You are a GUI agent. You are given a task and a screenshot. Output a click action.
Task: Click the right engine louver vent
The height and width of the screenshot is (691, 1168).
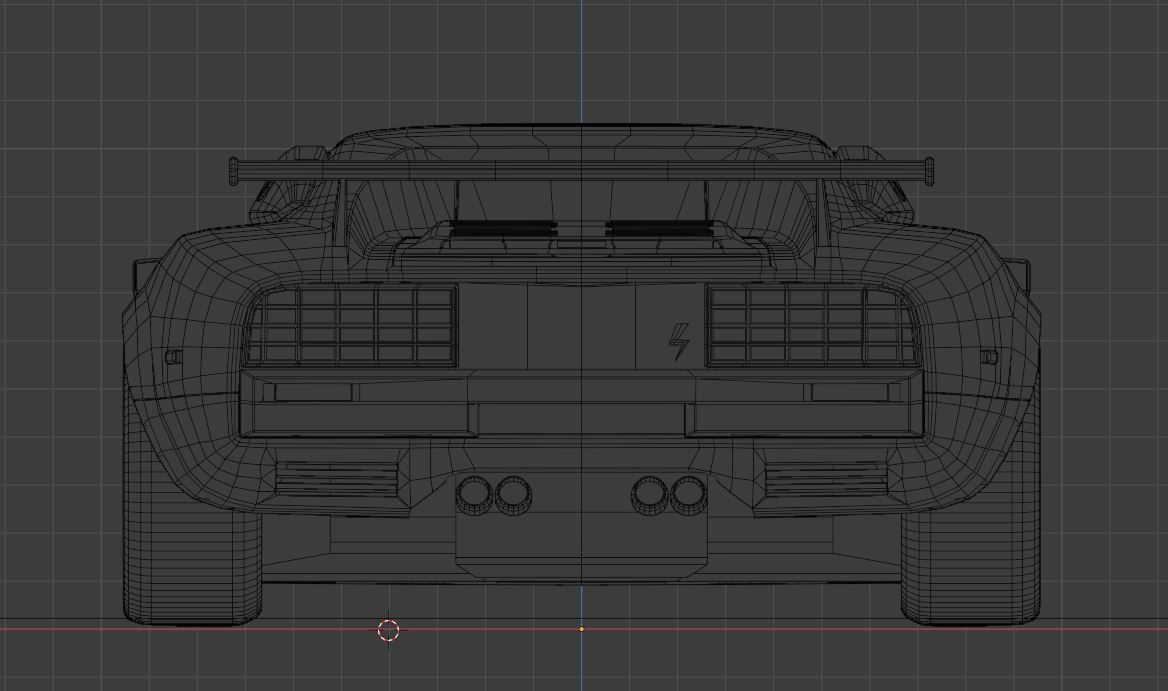click(660, 228)
